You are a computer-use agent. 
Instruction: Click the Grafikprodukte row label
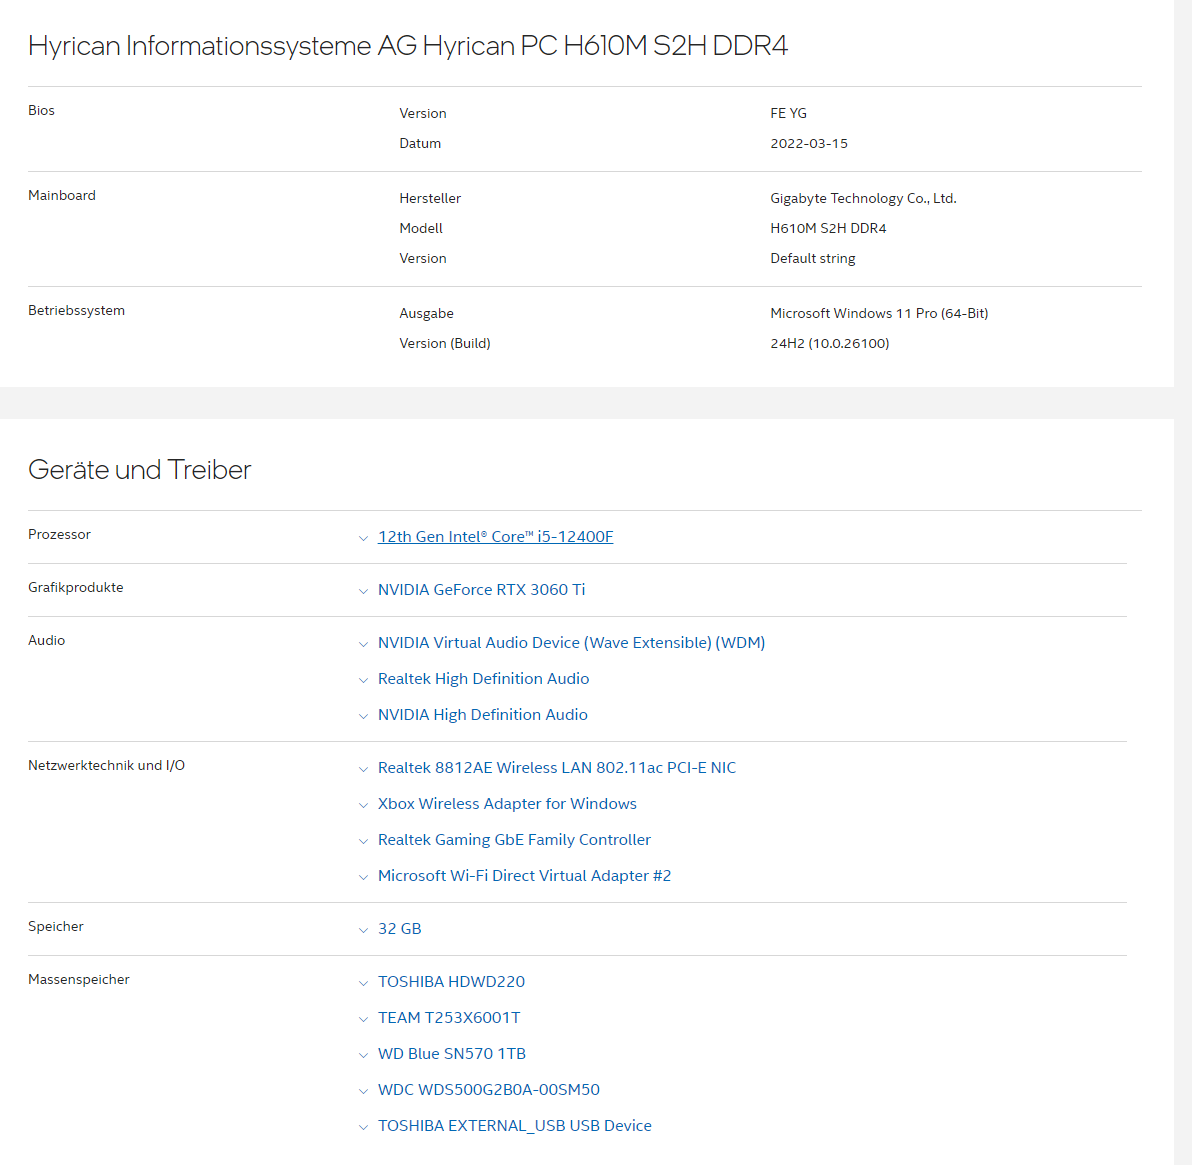[75, 587]
